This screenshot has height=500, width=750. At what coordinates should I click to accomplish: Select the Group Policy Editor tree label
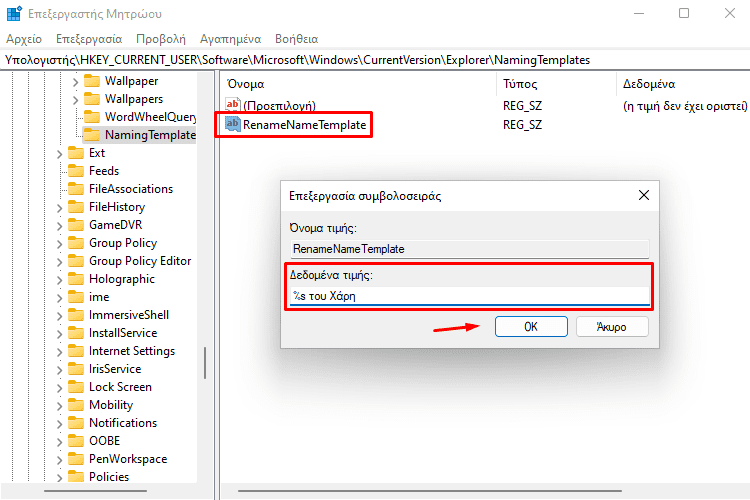(140, 261)
